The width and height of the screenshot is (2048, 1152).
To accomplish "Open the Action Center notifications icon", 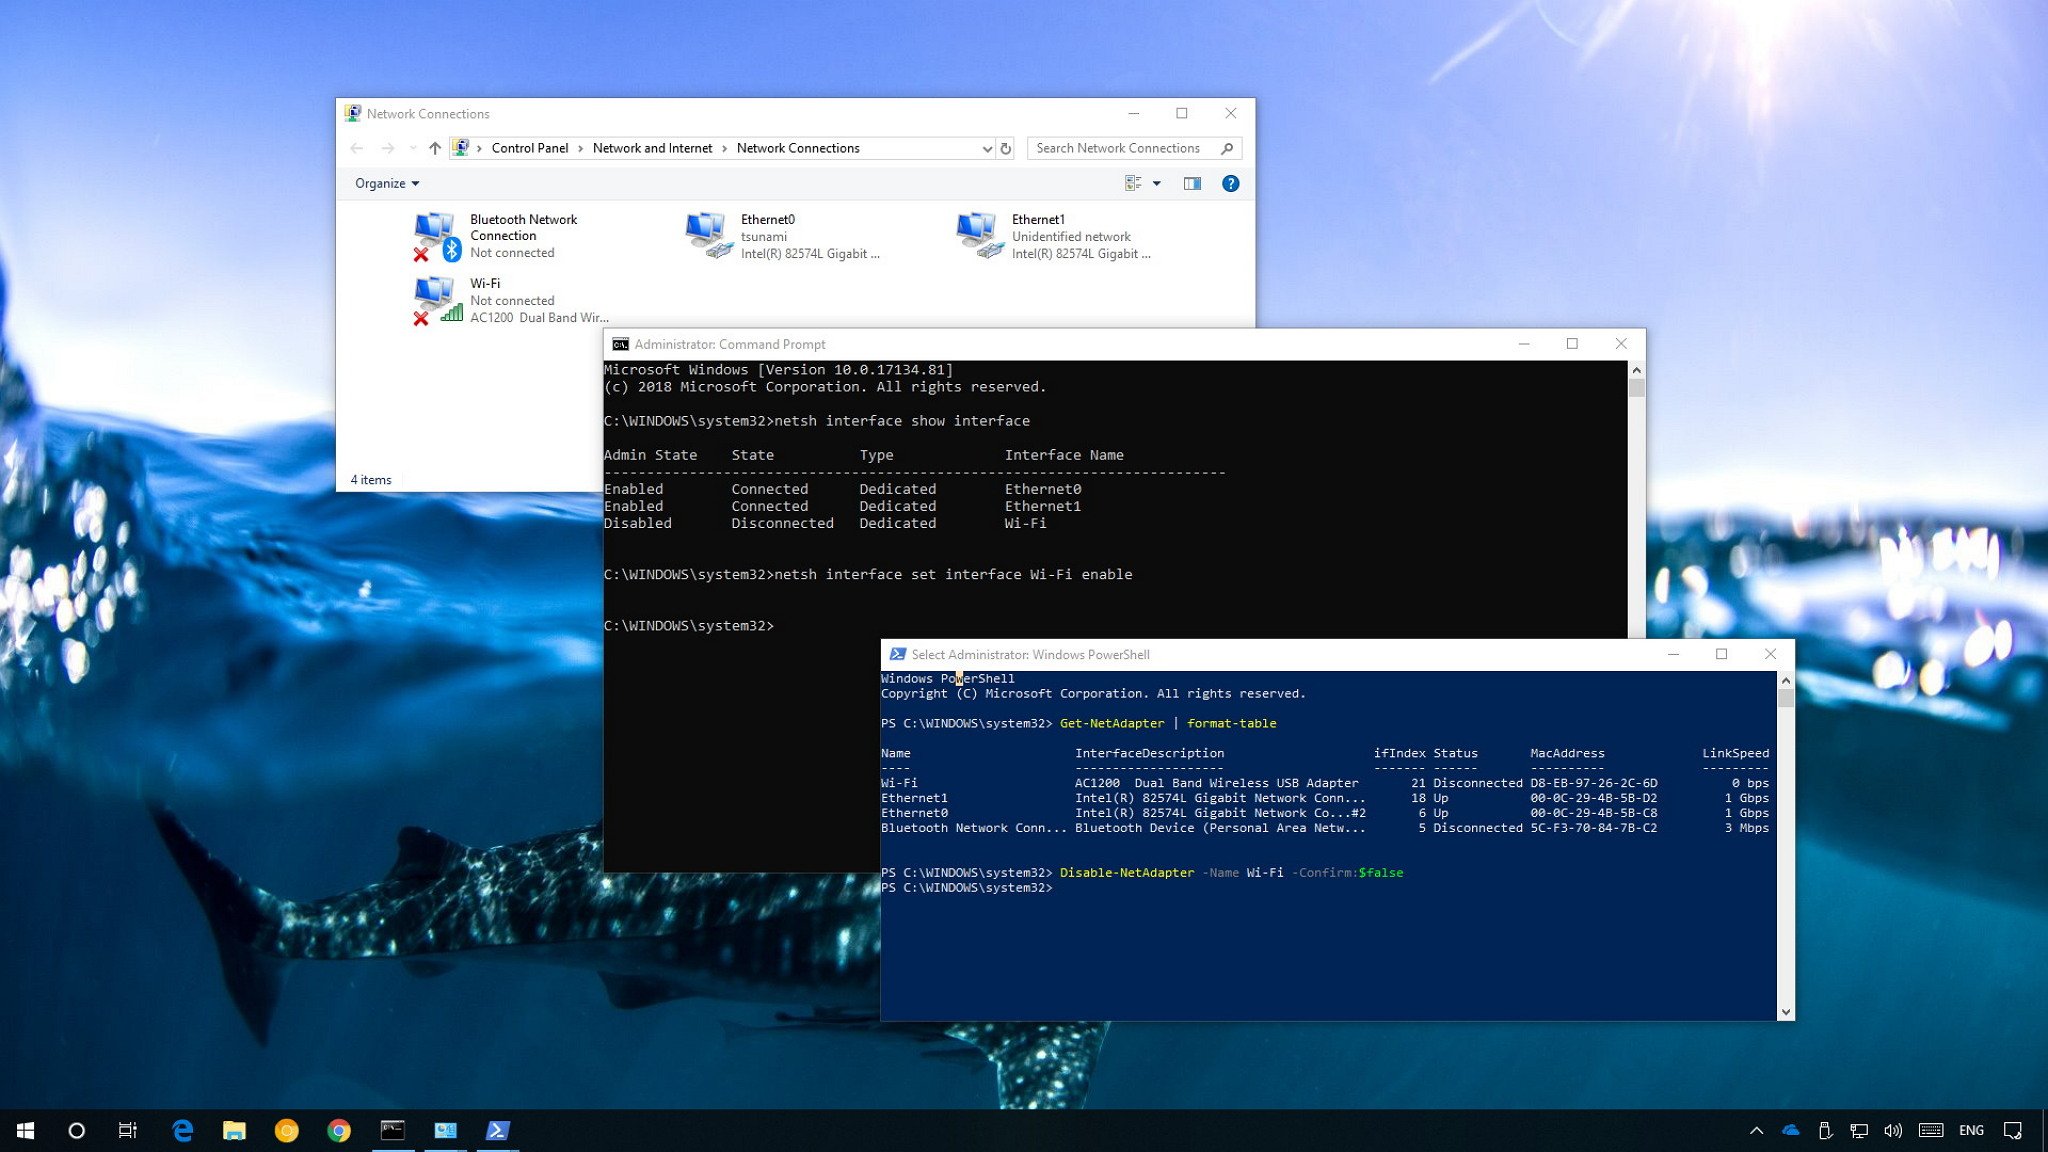I will 2013,1130.
